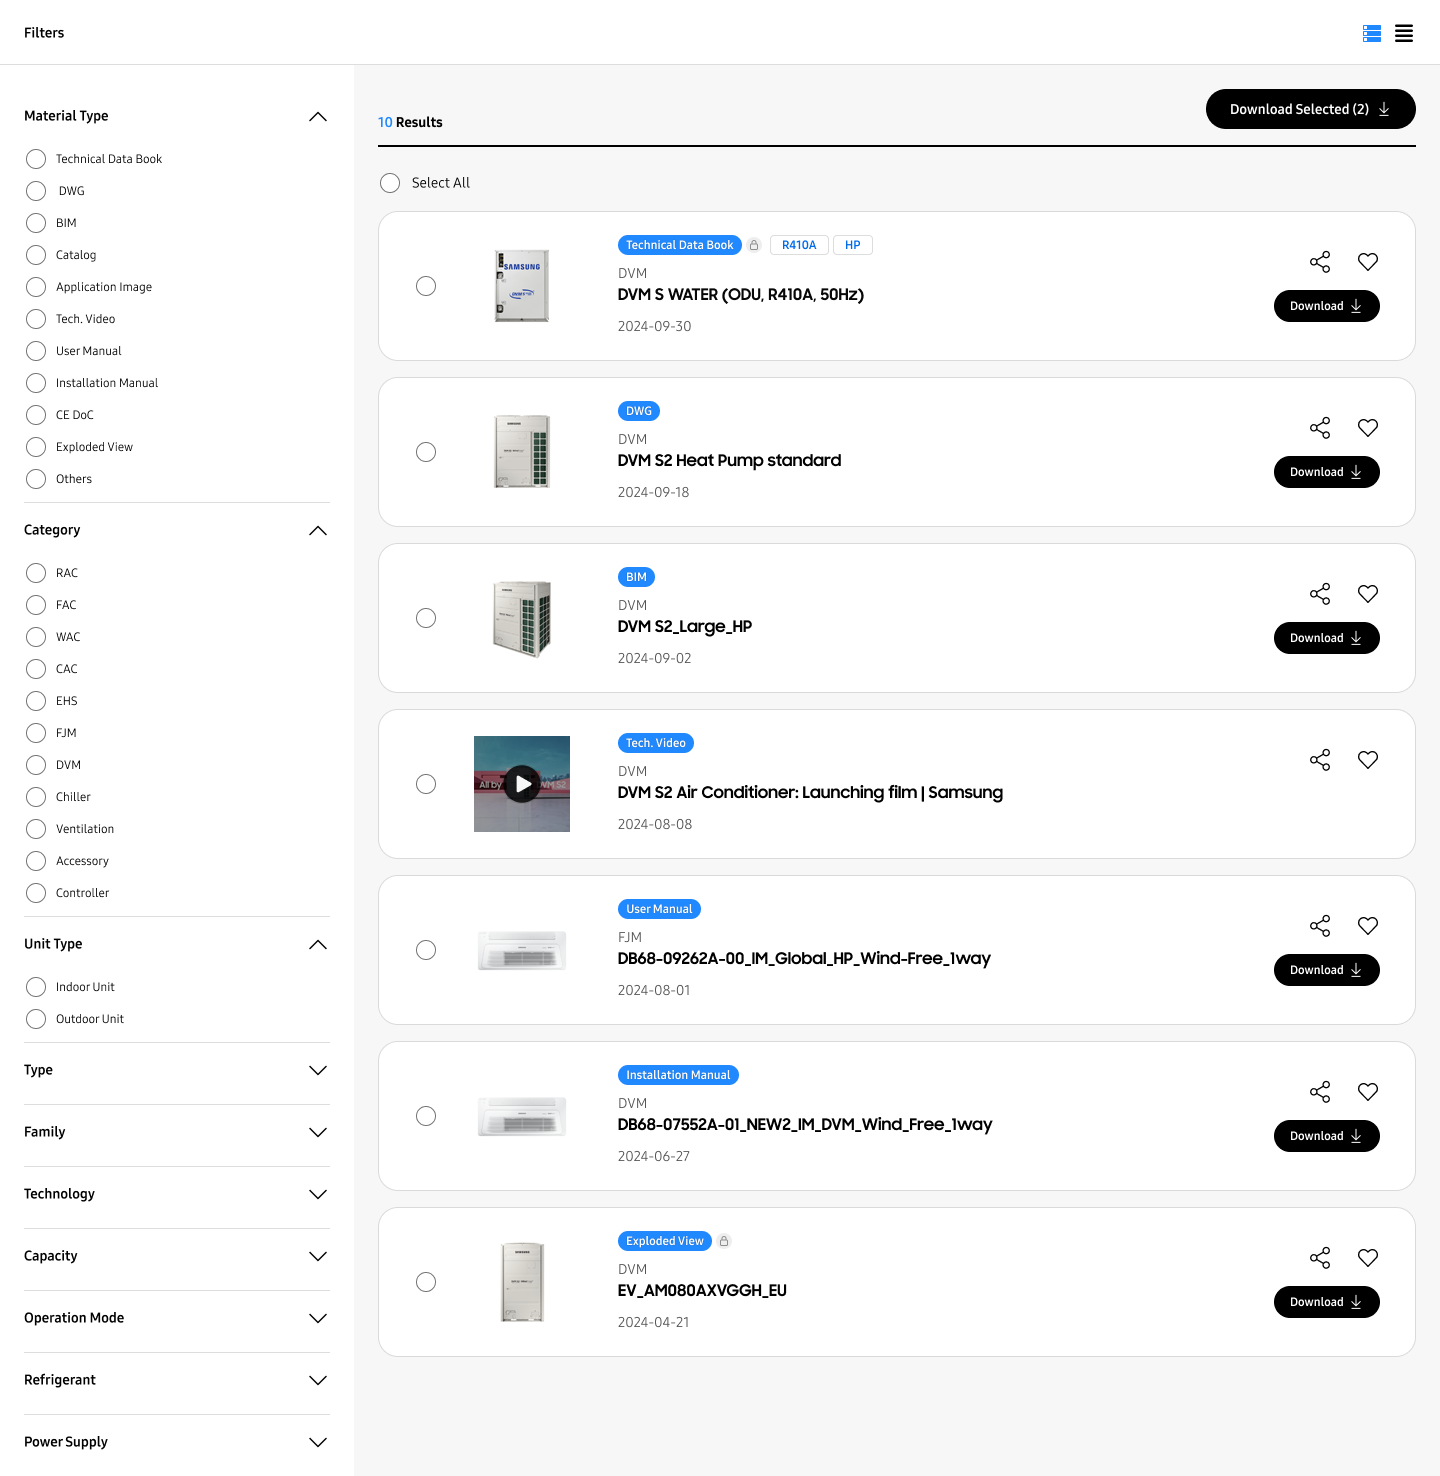This screenshot has height=1476, width=1440.
Task: Select the DVM S2_Large_HP result checkbox
Action: click(426, 618)
